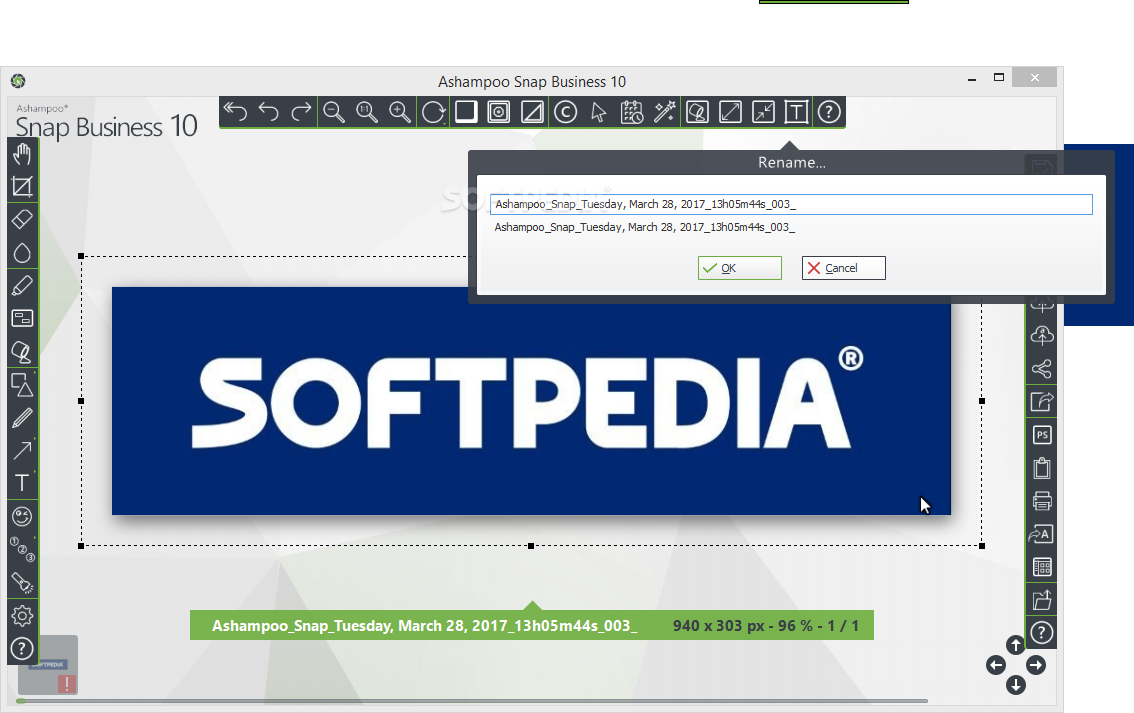Select the arrow drawing tool
1134x713 pixels.
click(x=22, y=451)
